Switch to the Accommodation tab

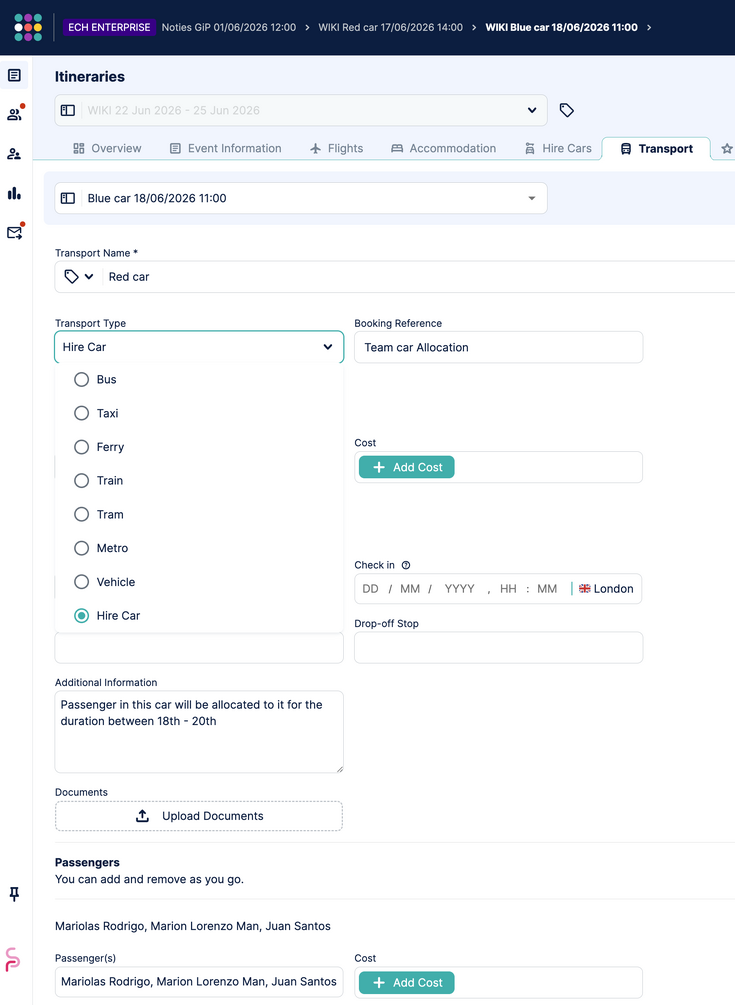pos(443,148)
